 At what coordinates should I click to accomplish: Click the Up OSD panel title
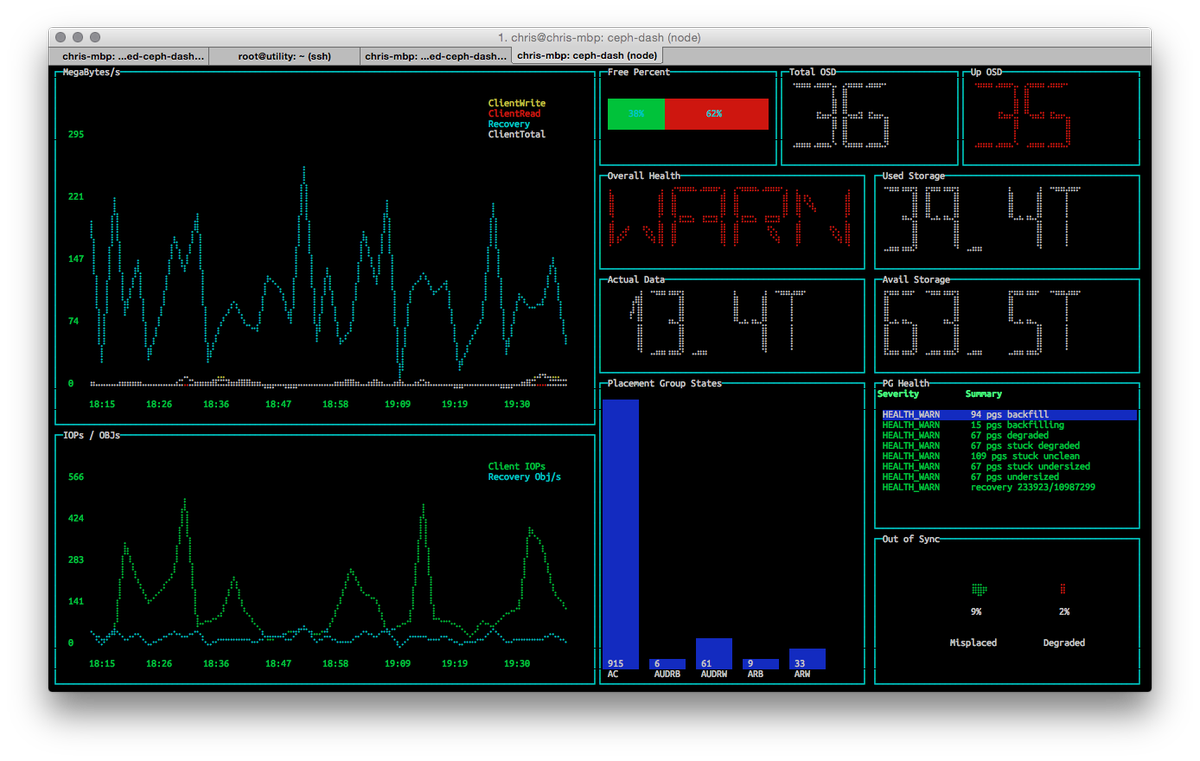(987, 72)
